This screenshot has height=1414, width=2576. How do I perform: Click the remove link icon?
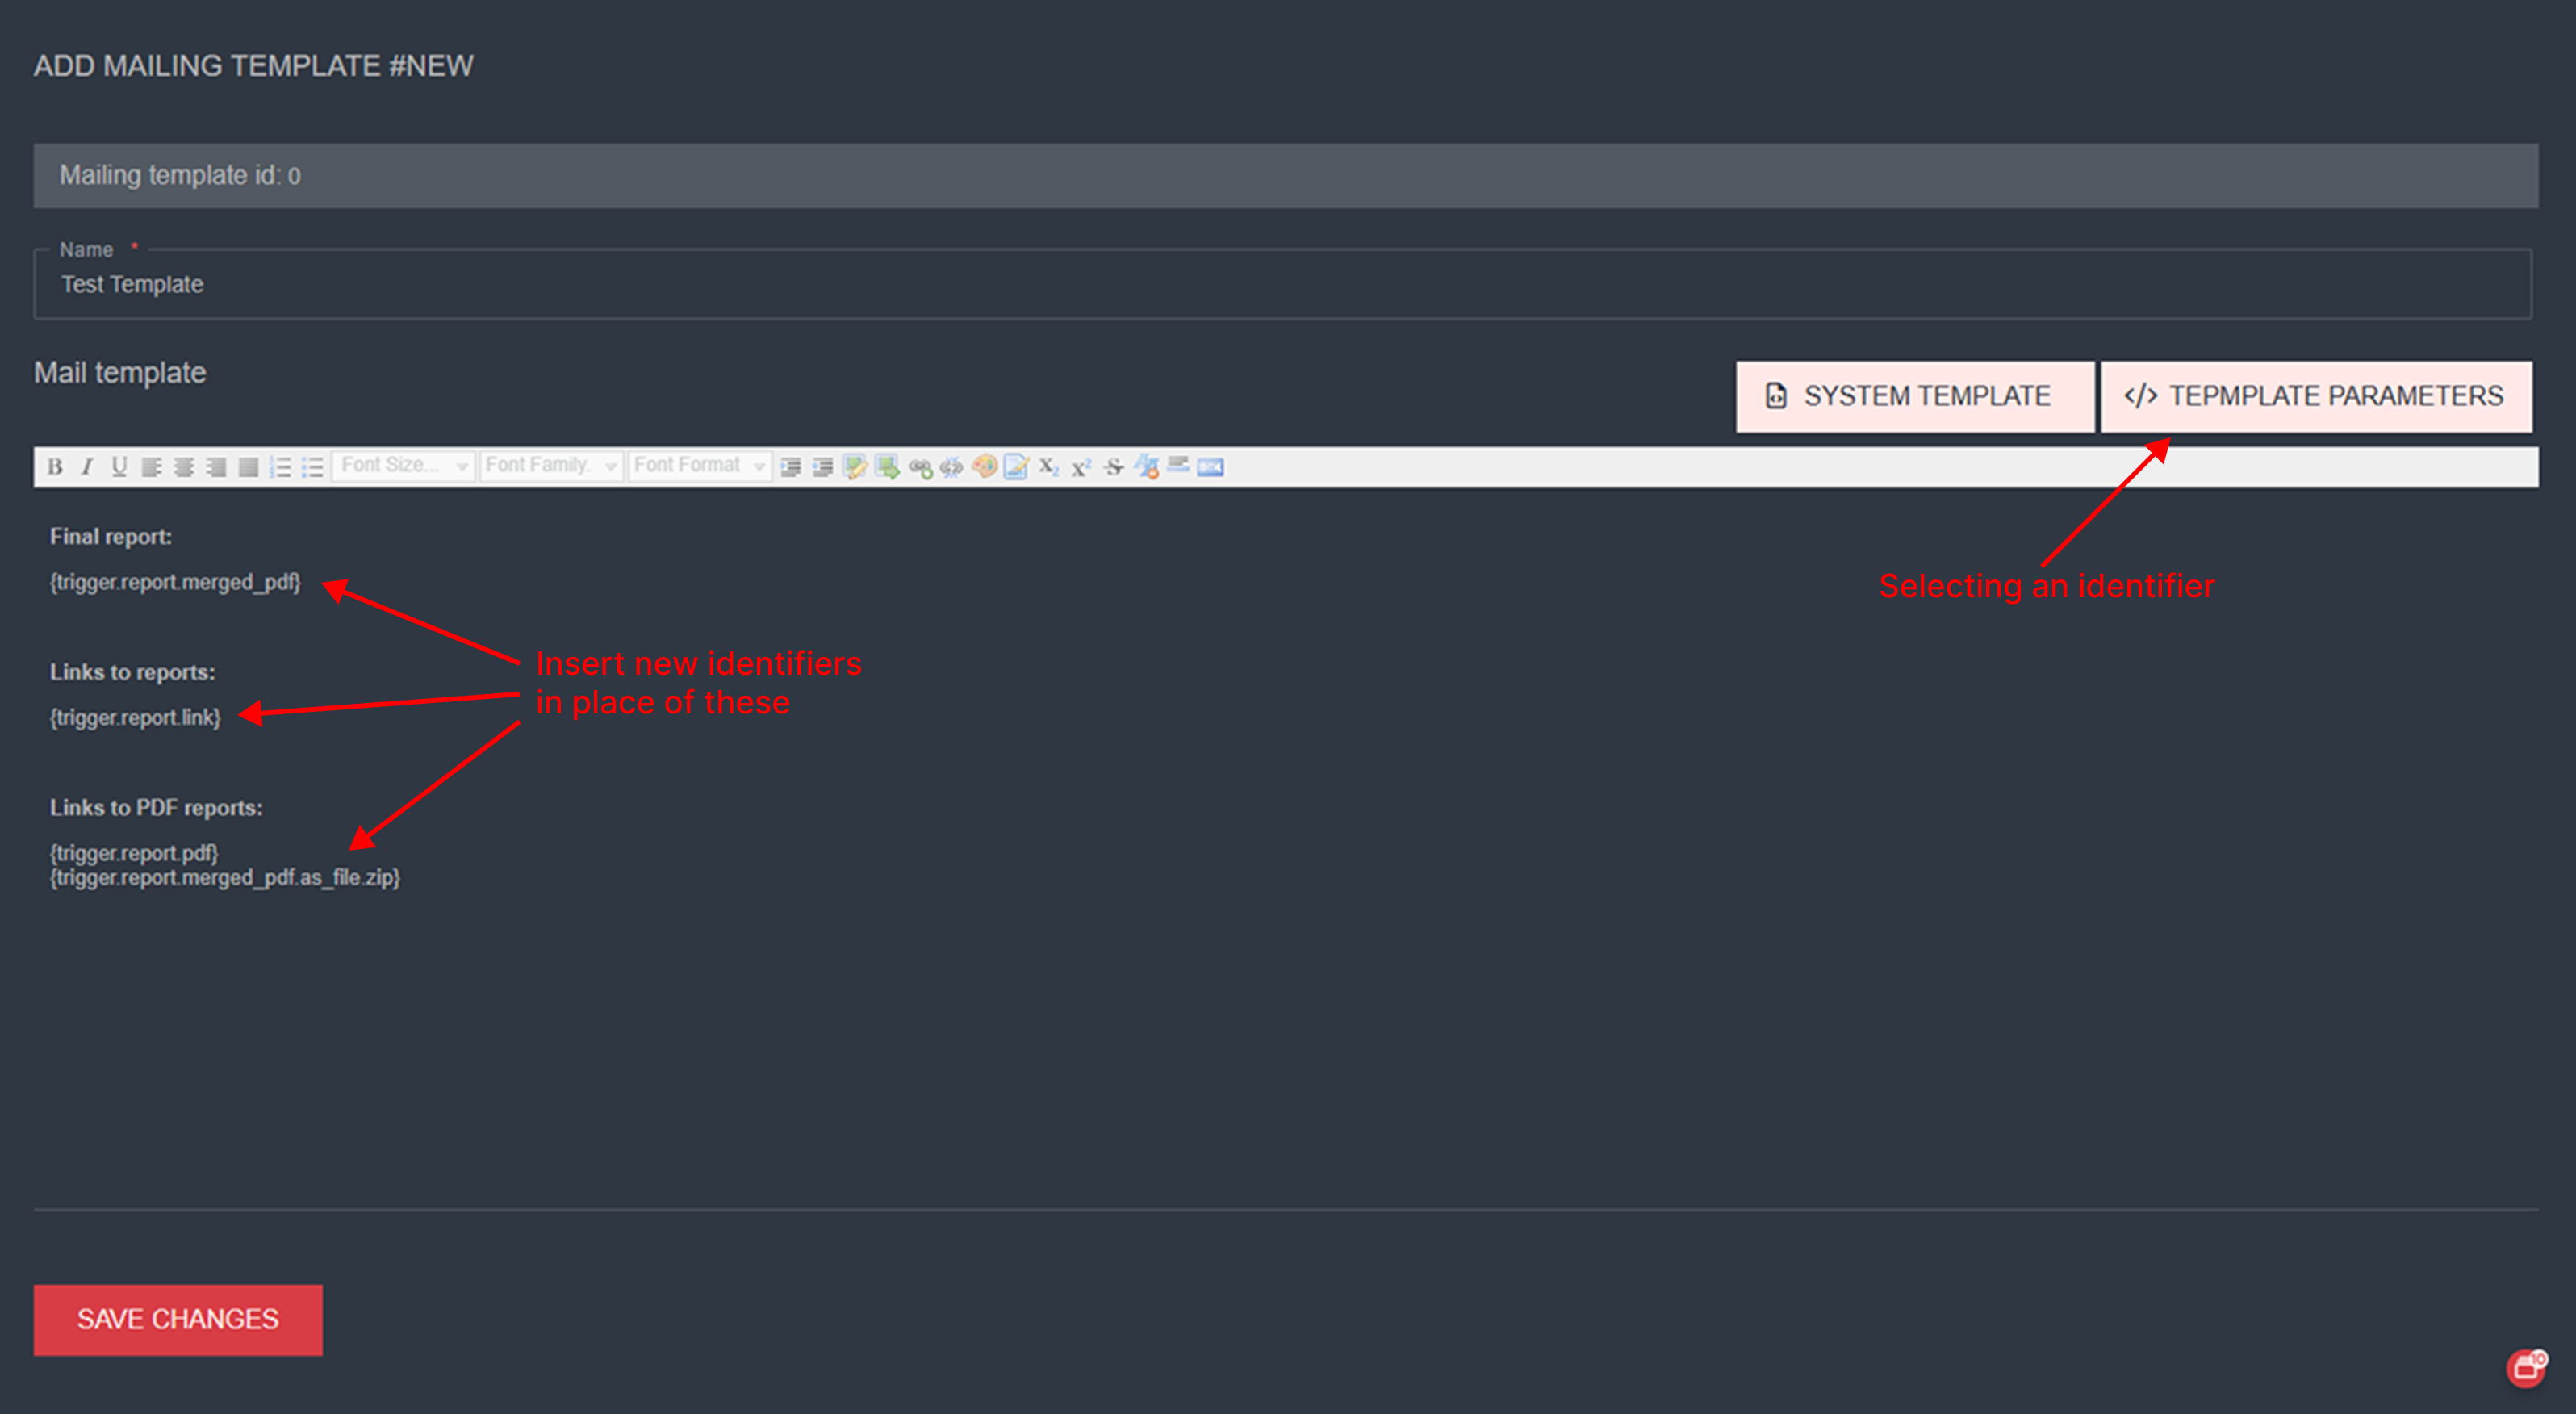tap(952, 467)
